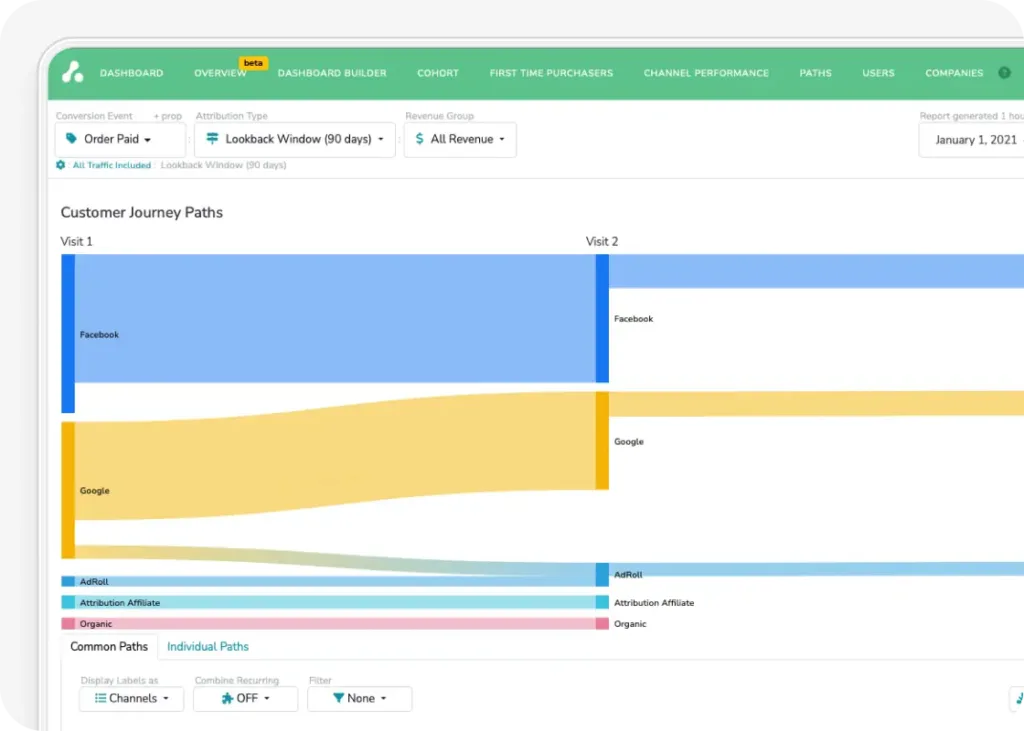
Task: Open the Channel Performance menu item
Action: [x=706, y=73]
